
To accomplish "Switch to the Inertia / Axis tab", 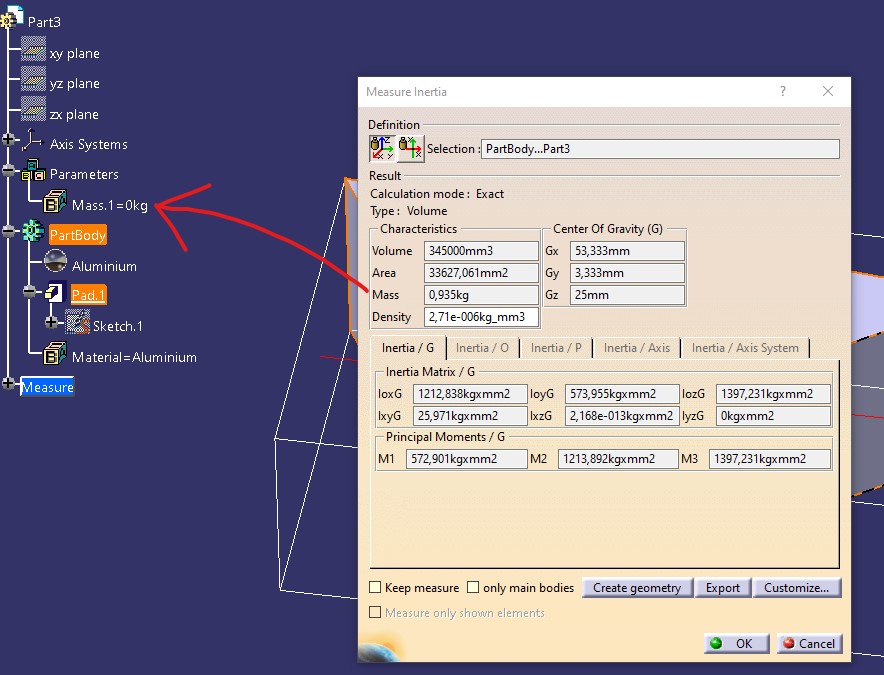I will (x=637, y=348).
